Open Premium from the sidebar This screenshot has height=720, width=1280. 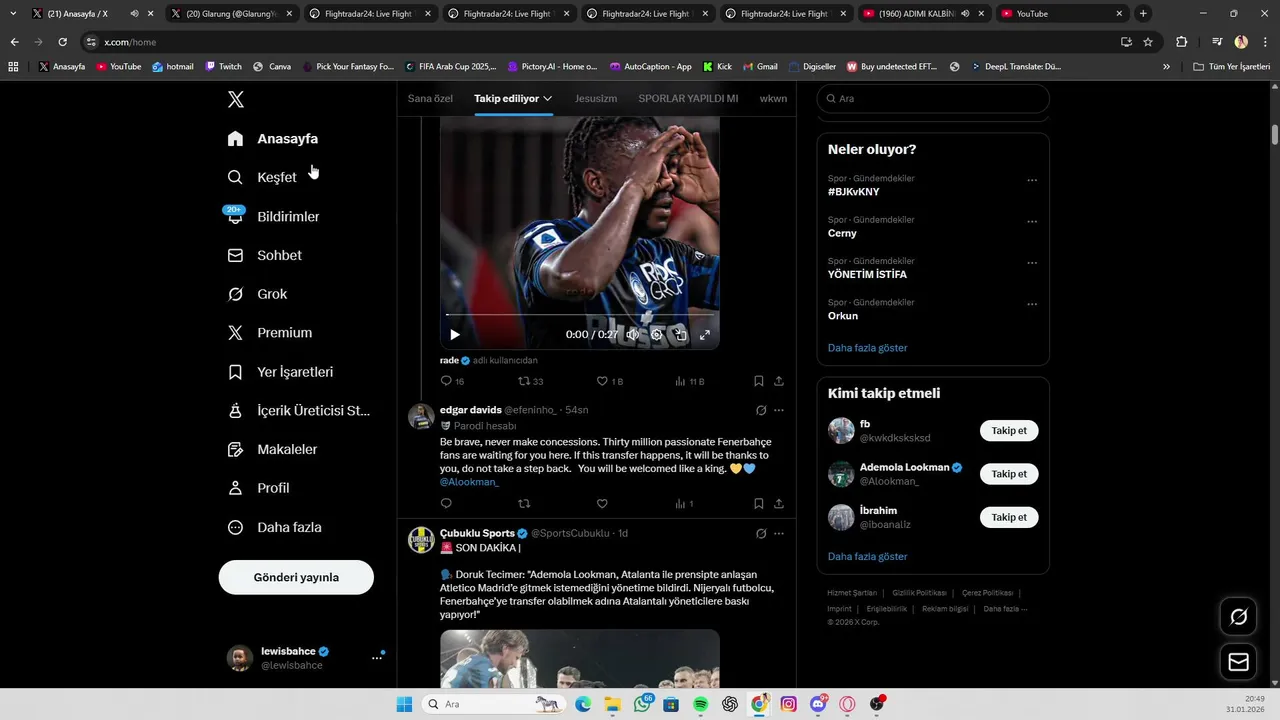tap(270, 333)
